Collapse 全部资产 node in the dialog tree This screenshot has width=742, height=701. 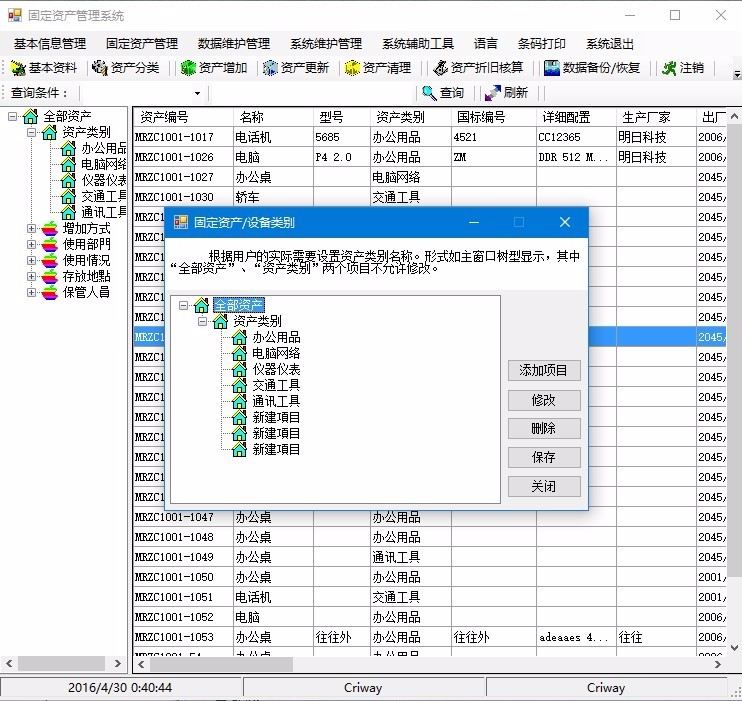[x=183, y=305]
